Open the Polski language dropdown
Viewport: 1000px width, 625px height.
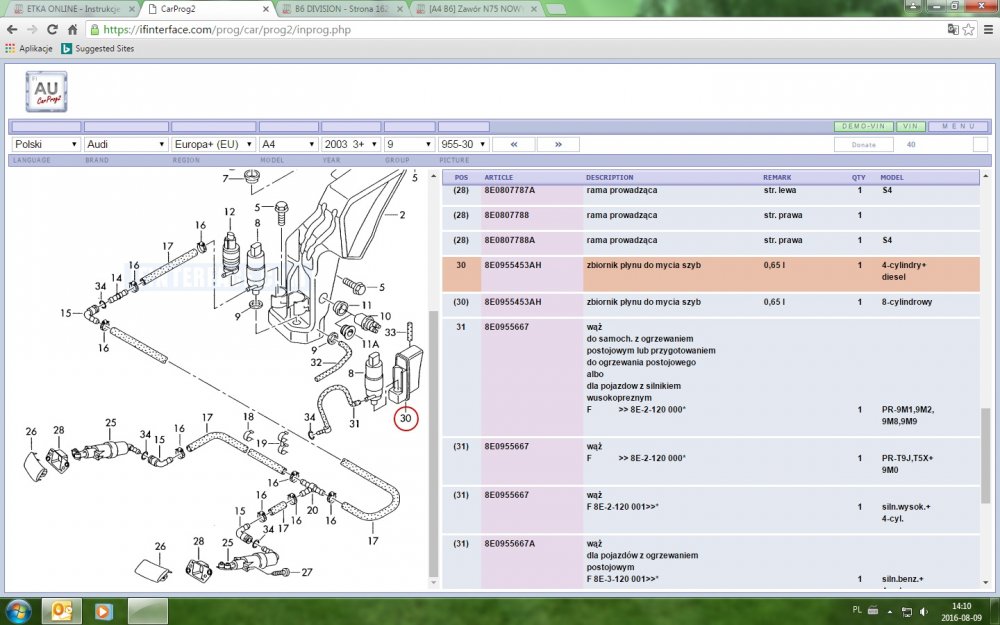[45, 144]
